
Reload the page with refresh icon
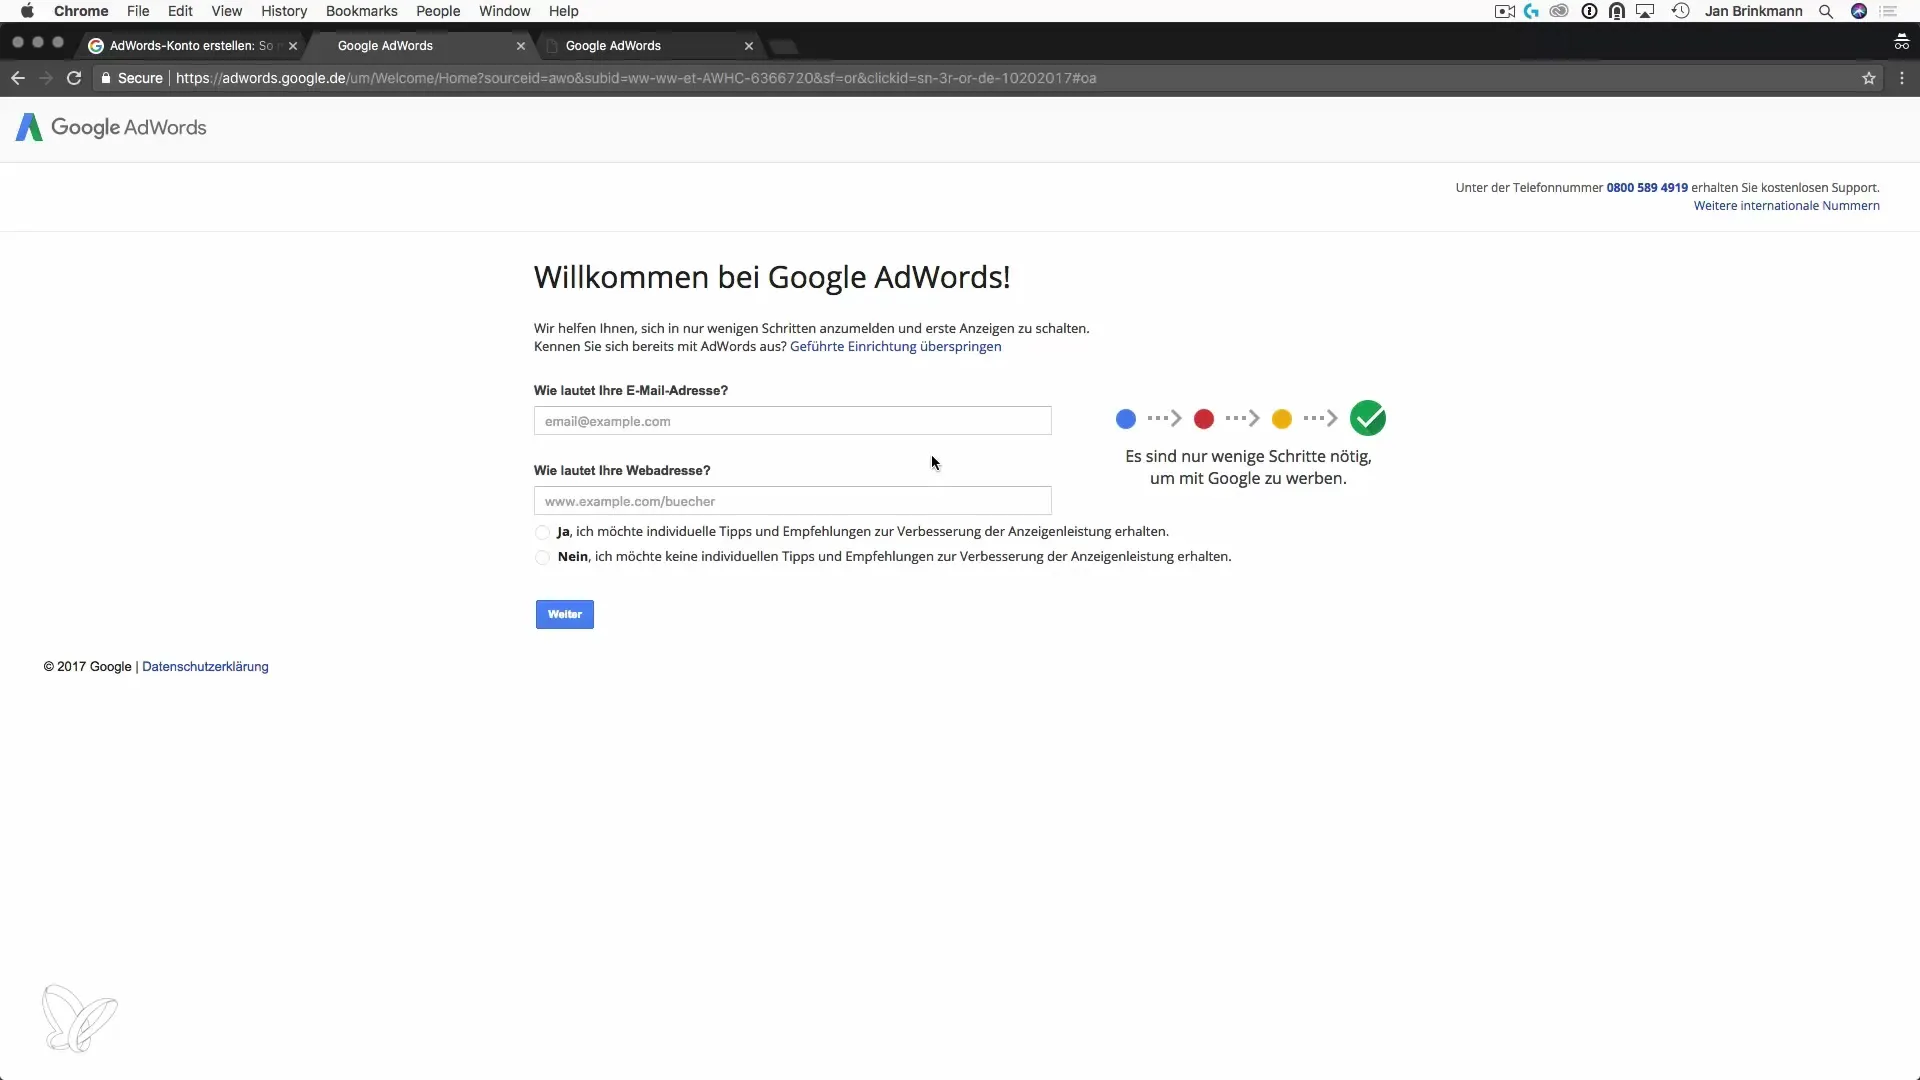tap(74, 78)
